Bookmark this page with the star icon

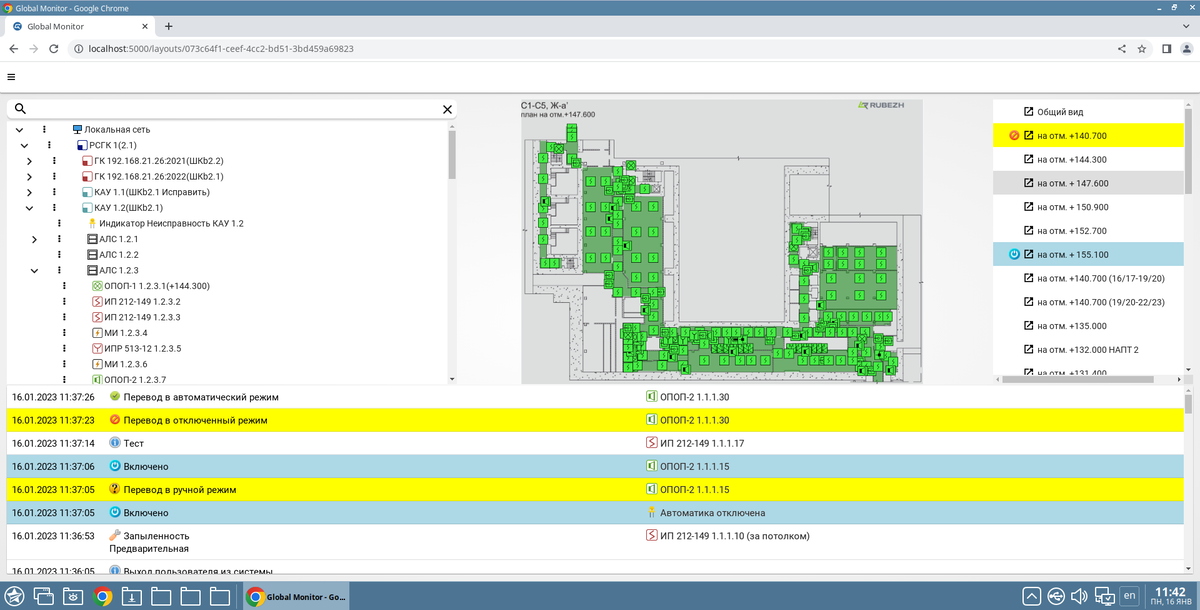tap(1141, 48)
